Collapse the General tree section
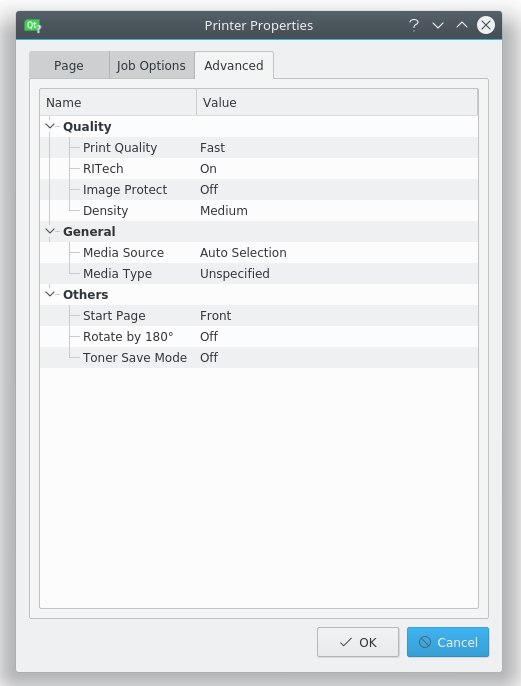The width and height of the screenshot is (521, 686). [x=50, y=231]
